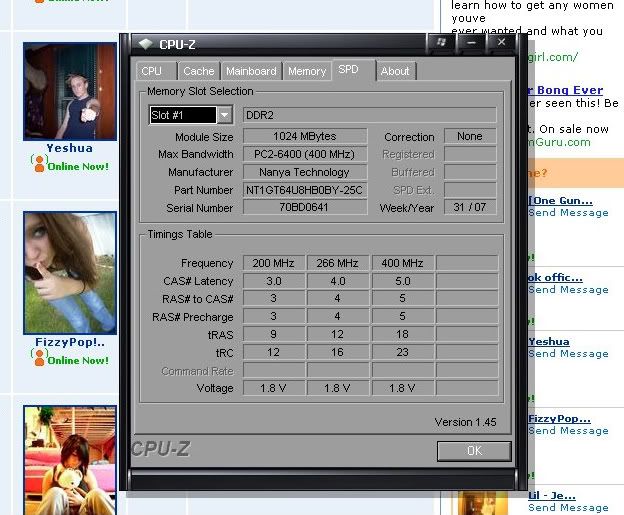624x515 pixels.
Task: Switch to the CPU tab
Action: 152,71
